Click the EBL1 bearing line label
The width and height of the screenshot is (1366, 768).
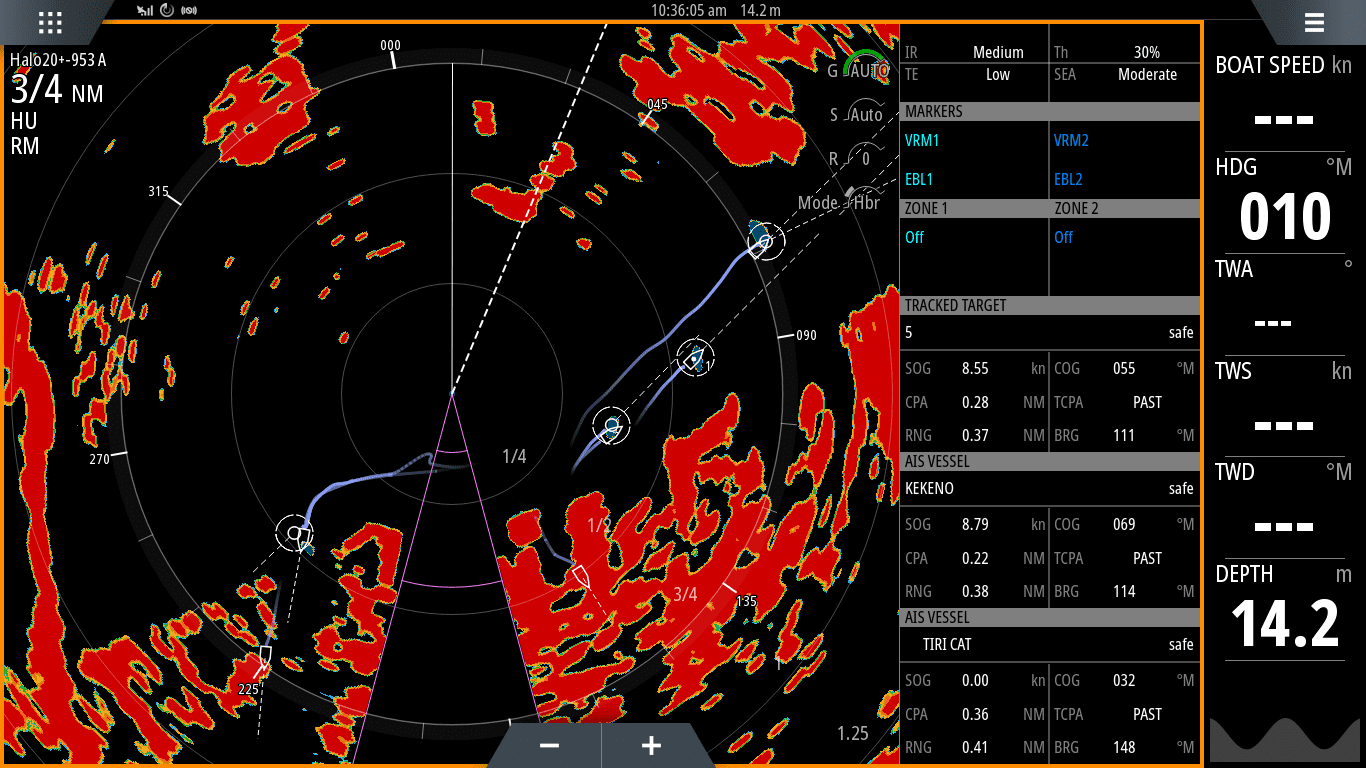[x=919, y=180]
